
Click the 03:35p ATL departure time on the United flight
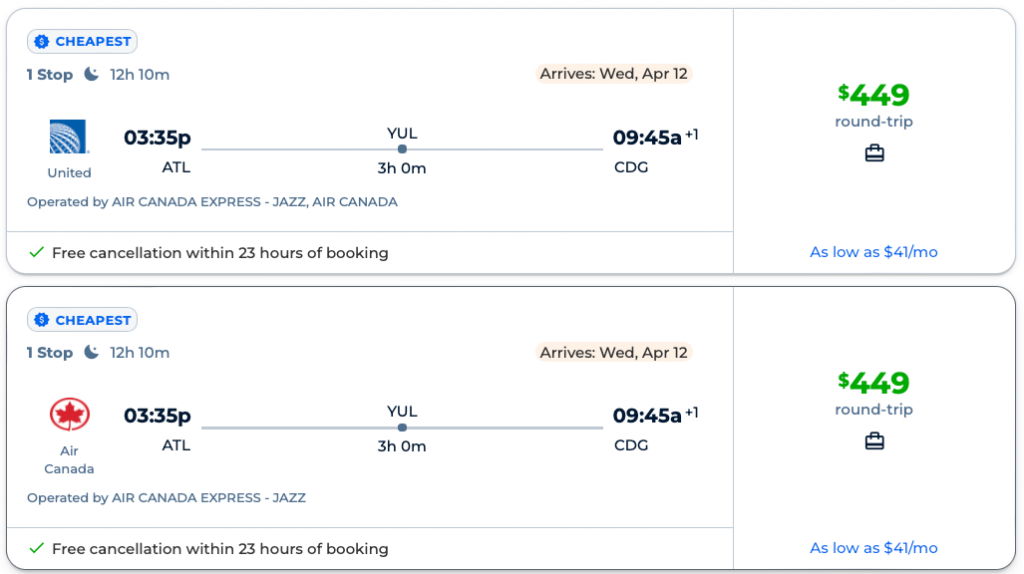click(157, 138)
